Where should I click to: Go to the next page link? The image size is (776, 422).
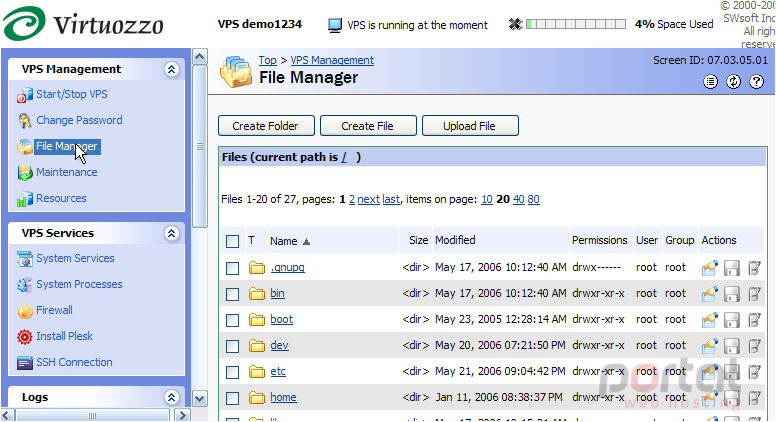coord(368,199)
